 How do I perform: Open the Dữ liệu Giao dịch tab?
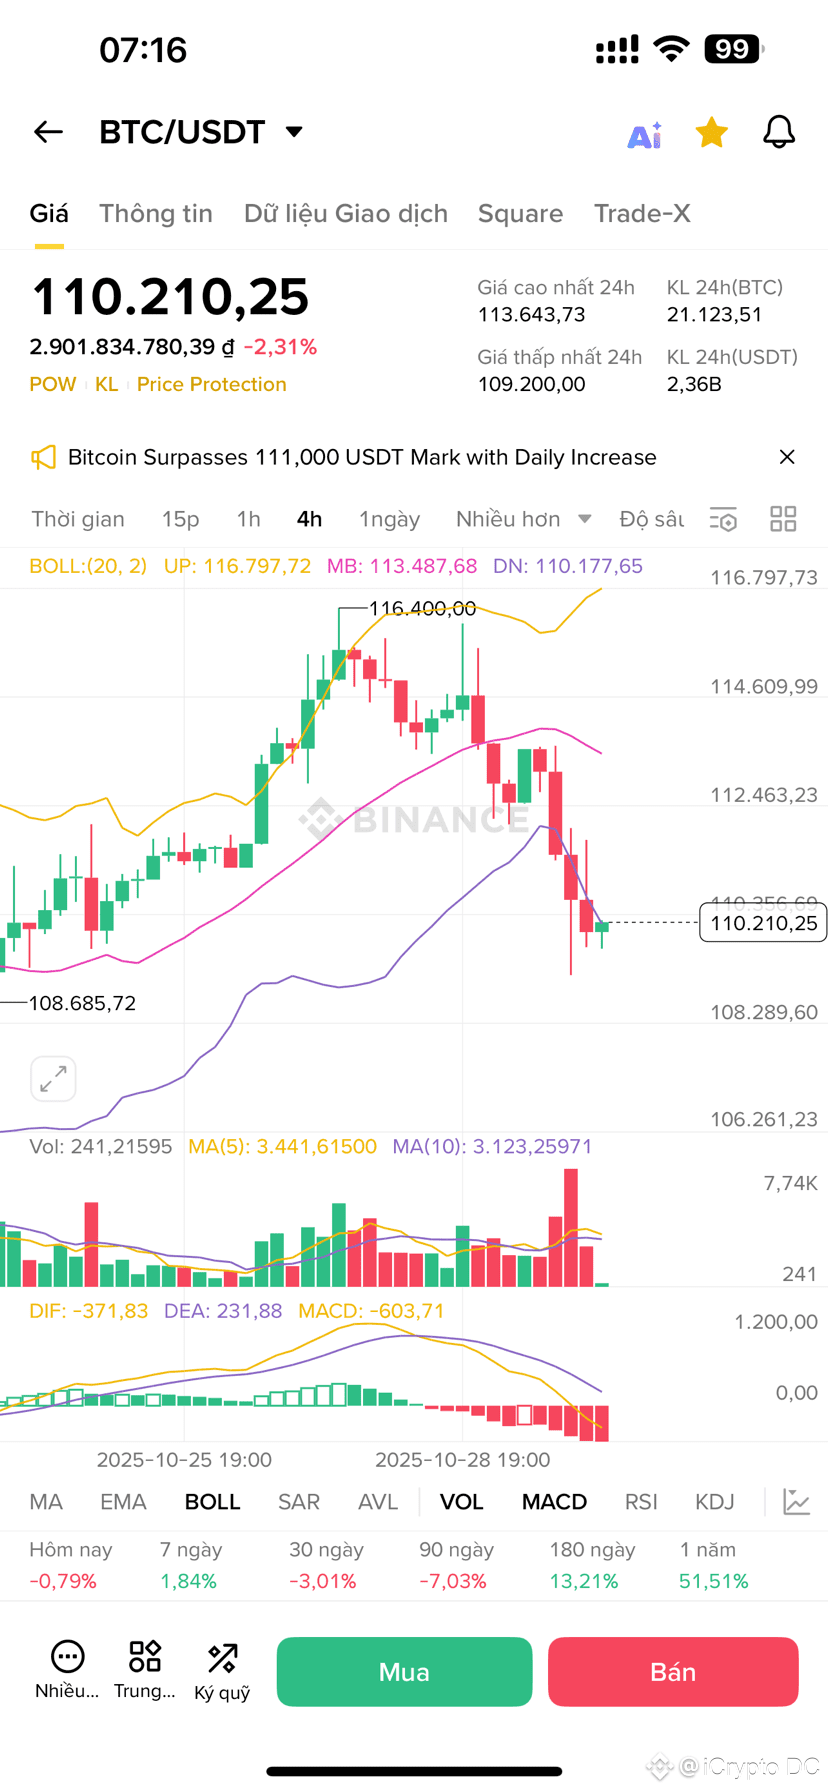coord(346,213)
